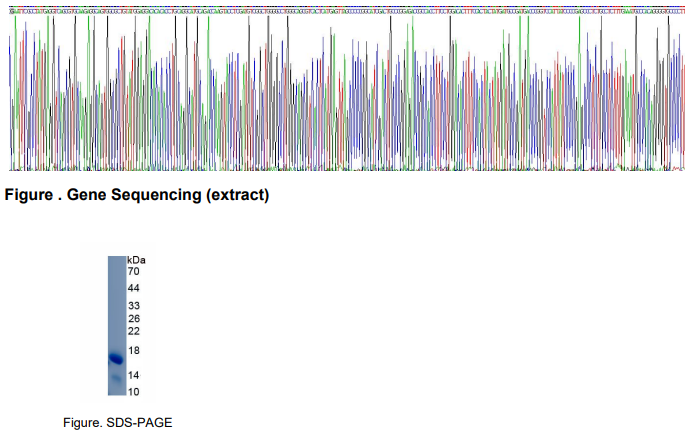
Task: Select the 26 kDa marker label
Action: [133, 318]
